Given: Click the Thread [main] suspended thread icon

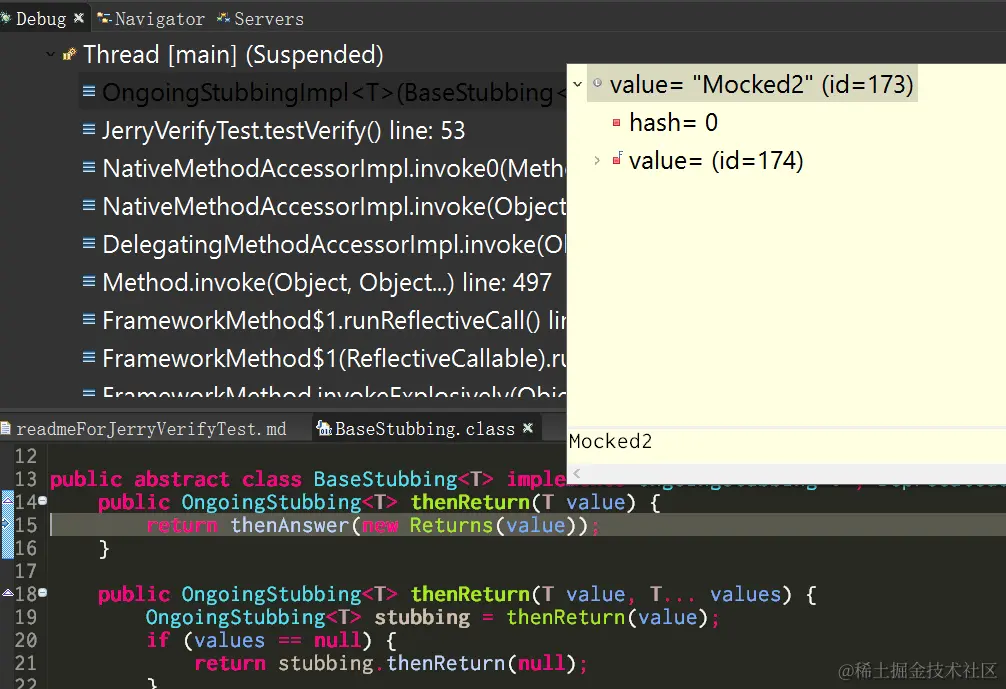Looking at the screenshot, I should pos(69,55).
